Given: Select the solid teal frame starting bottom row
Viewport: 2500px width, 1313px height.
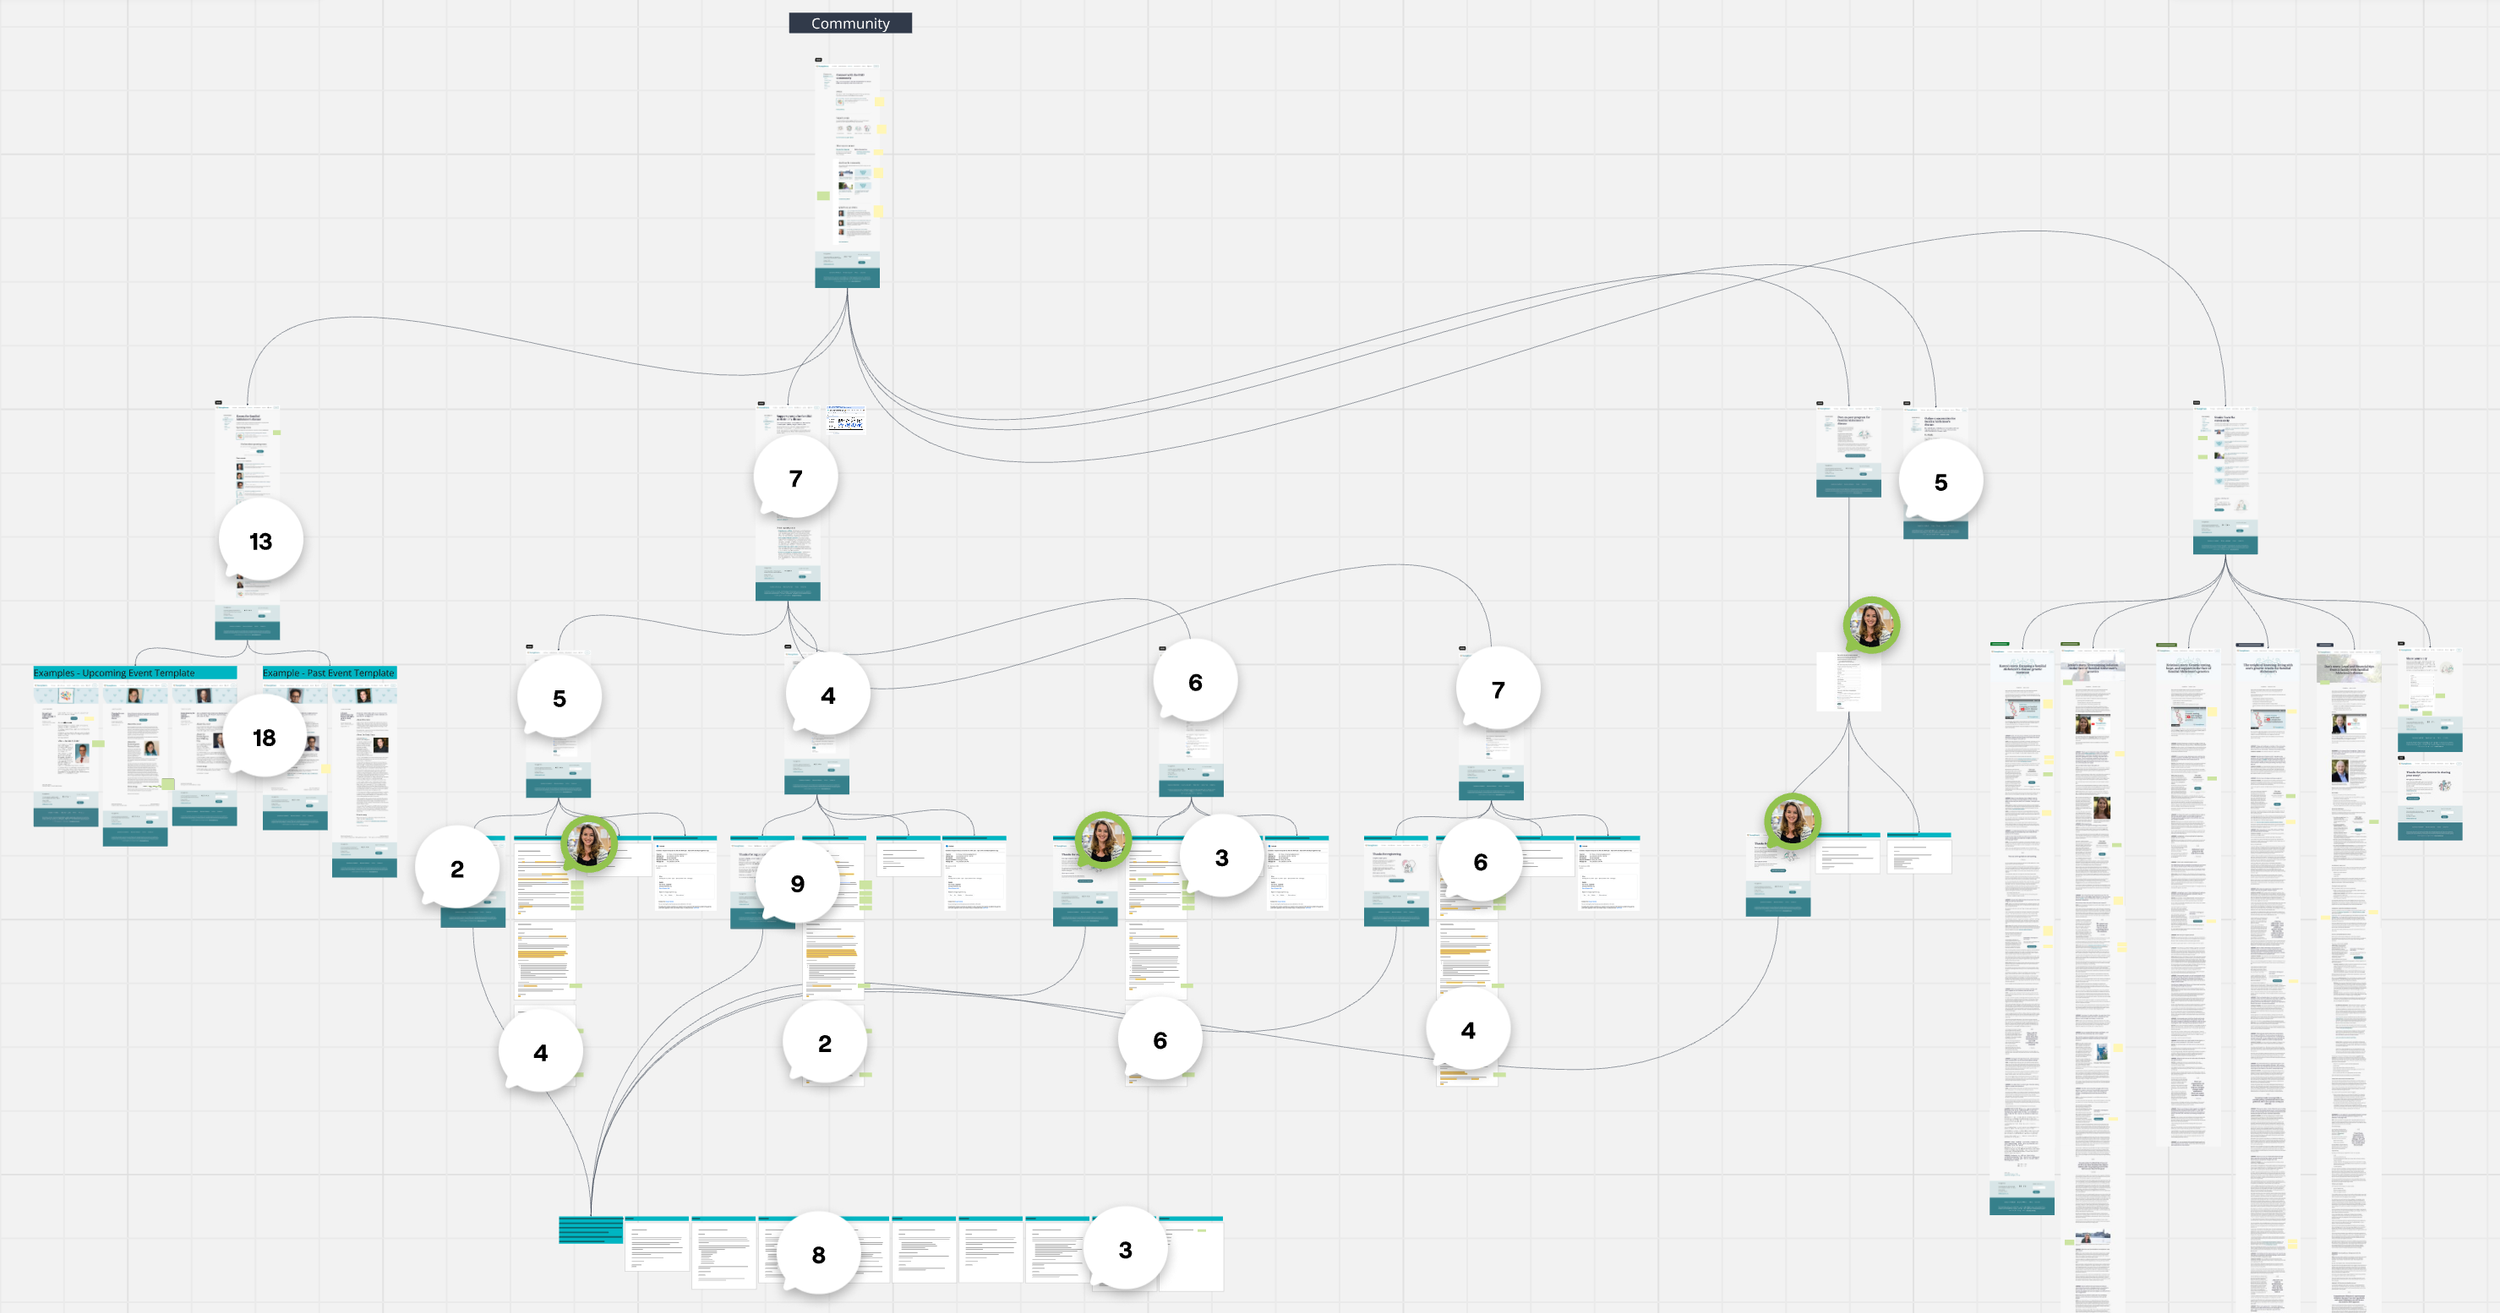Looking at the screenshot, I should coord(590,1230).
